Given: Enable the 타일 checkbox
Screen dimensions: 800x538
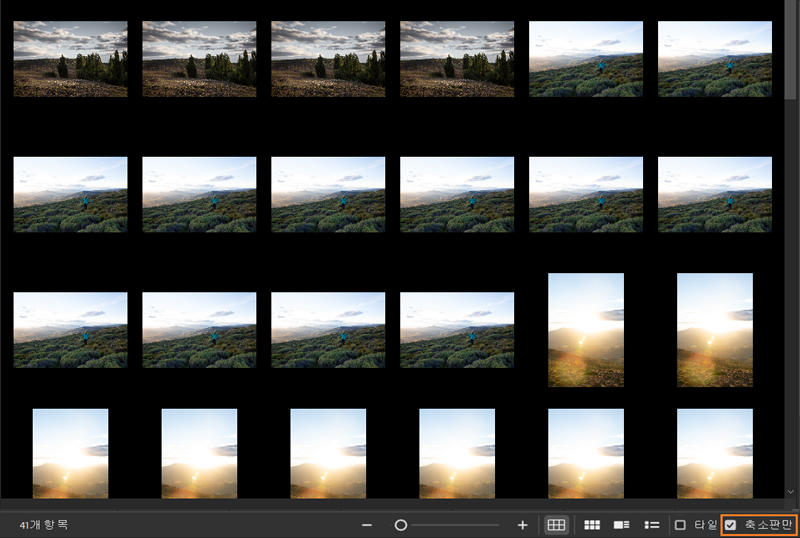Looking at the screenshot, I should (x=680, y=525).
